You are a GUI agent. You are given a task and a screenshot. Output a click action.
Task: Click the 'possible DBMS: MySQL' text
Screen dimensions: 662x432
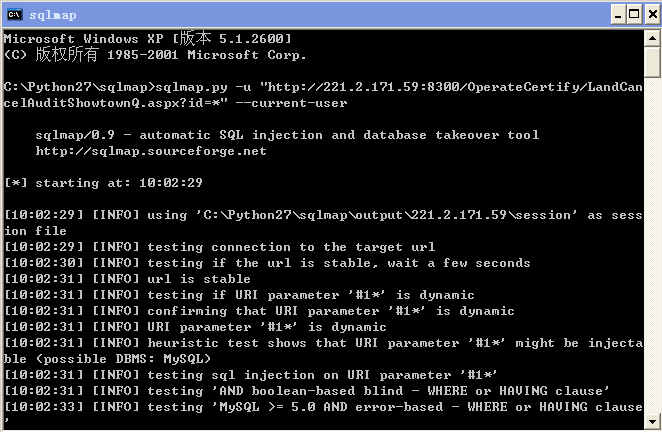(x=128, y=359)
